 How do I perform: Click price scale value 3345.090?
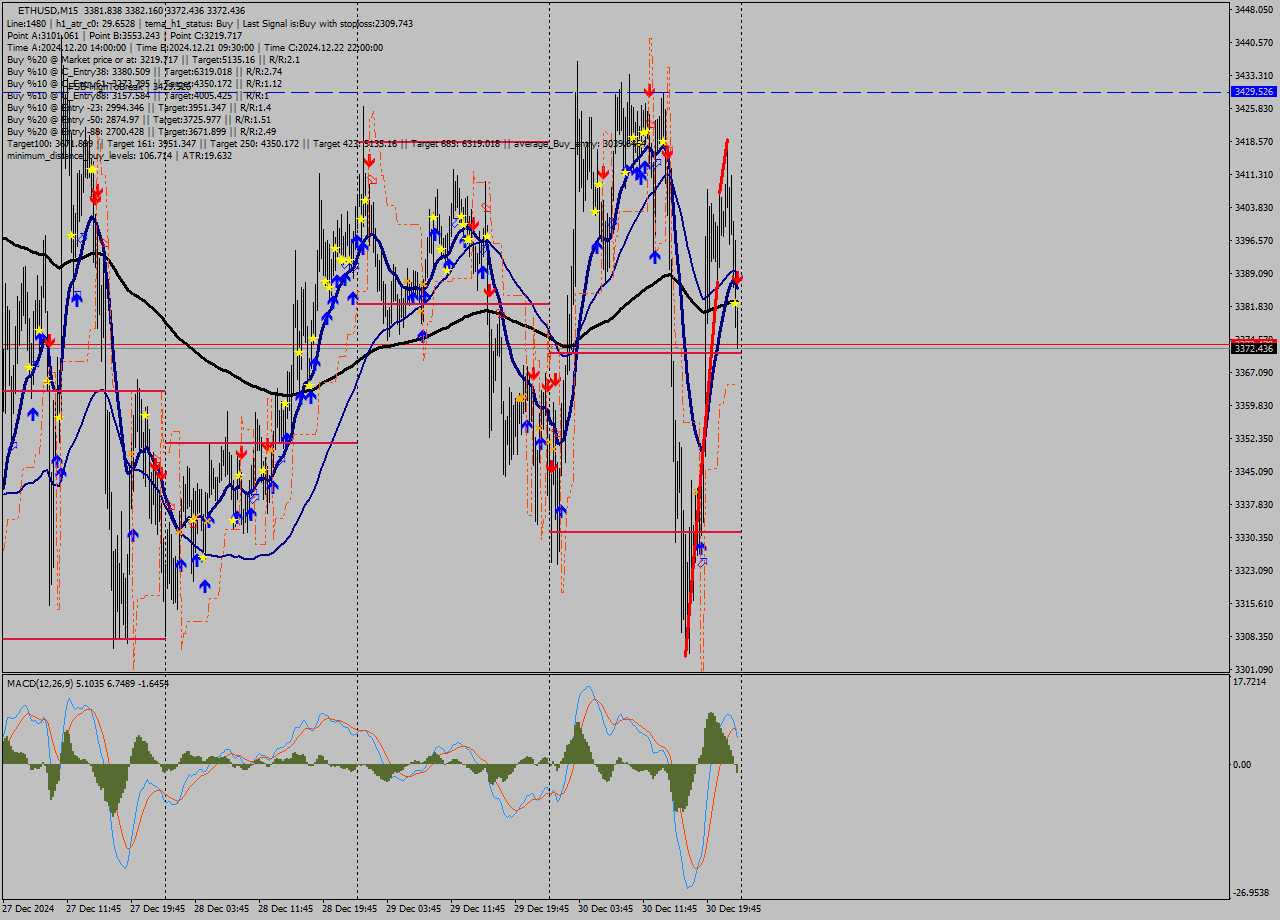1253,471
